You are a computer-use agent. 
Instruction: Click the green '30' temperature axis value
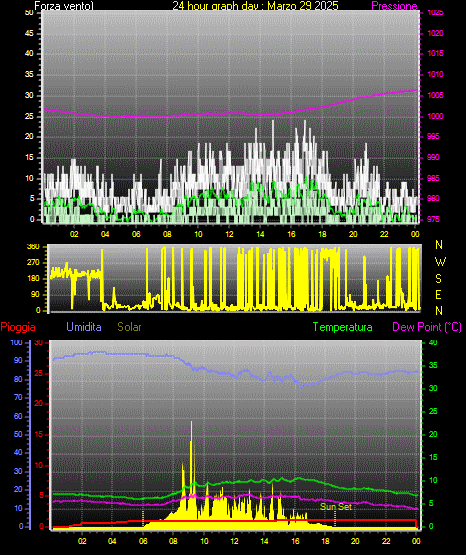tap(433, 388)
